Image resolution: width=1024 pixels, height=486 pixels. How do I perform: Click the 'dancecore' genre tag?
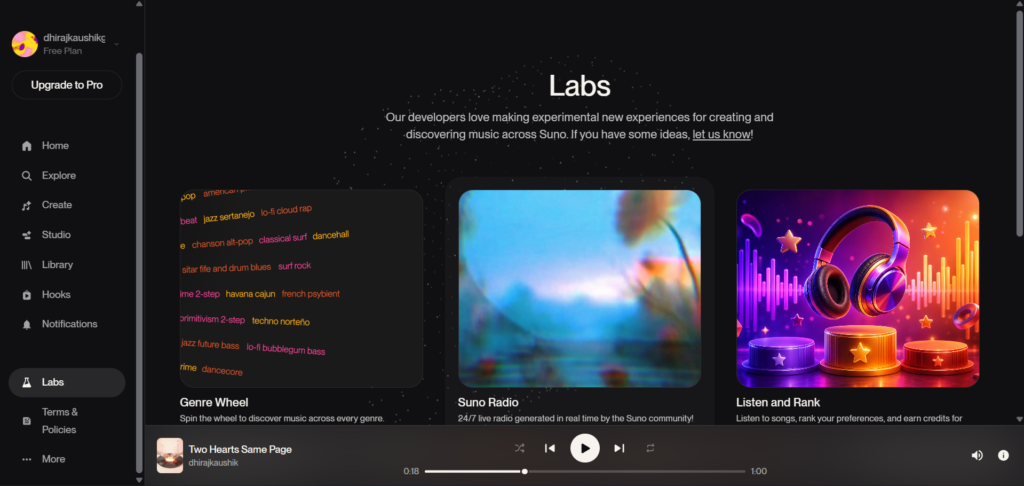(x=222, y=371)
